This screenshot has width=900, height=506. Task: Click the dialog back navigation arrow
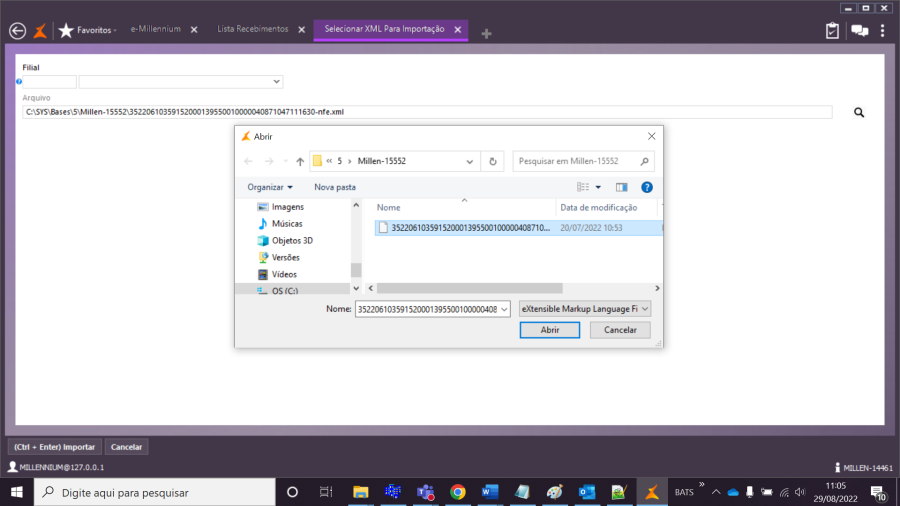(248, 162)
